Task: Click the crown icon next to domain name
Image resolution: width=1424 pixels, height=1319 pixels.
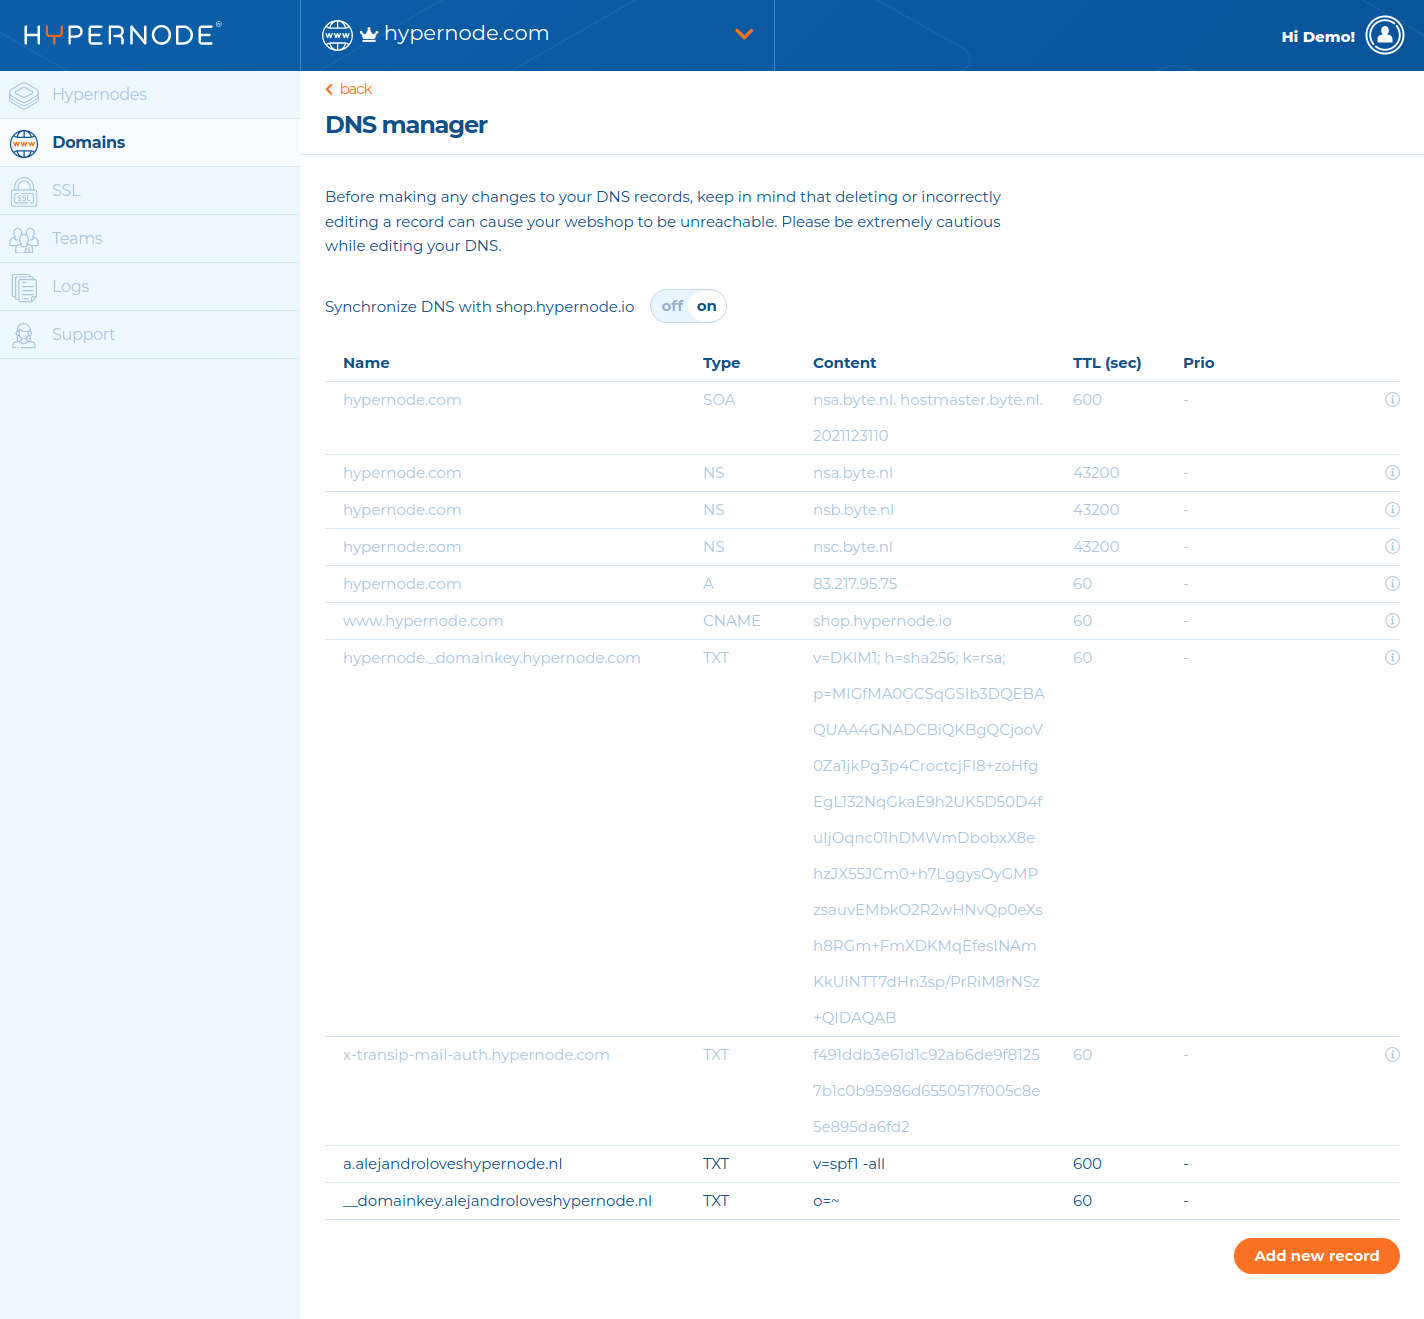Action: [x=369, y=34]
